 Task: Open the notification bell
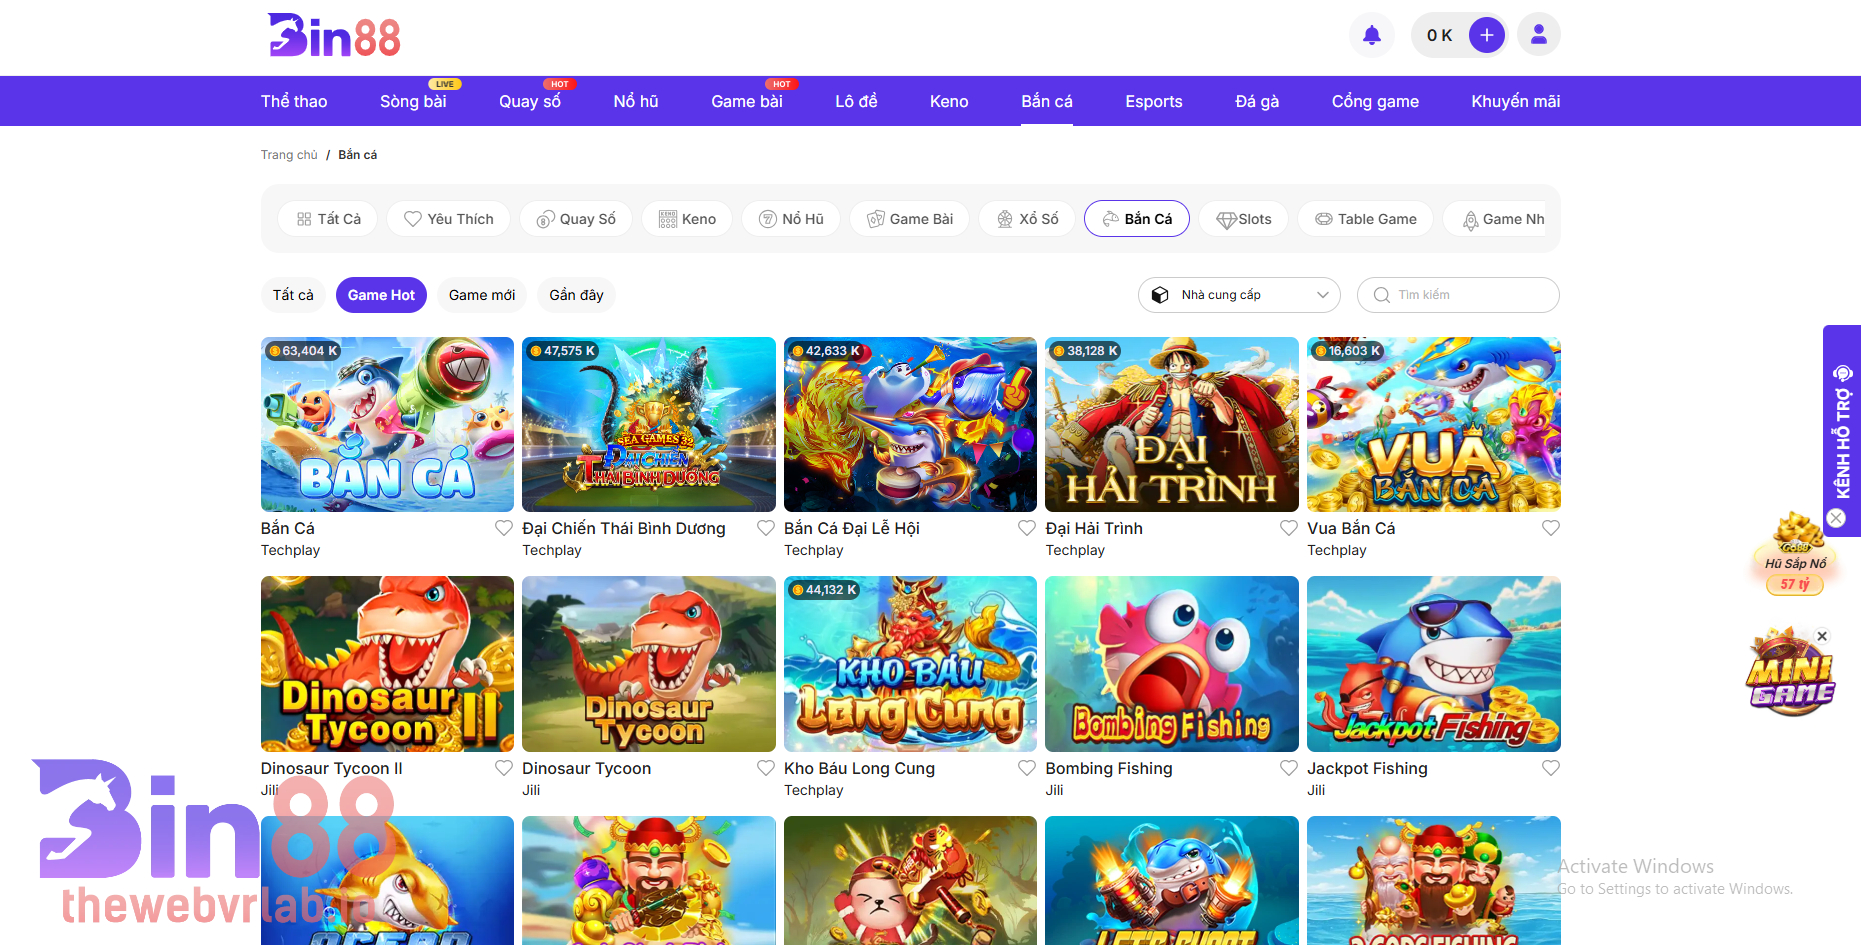coord(1371,34)
